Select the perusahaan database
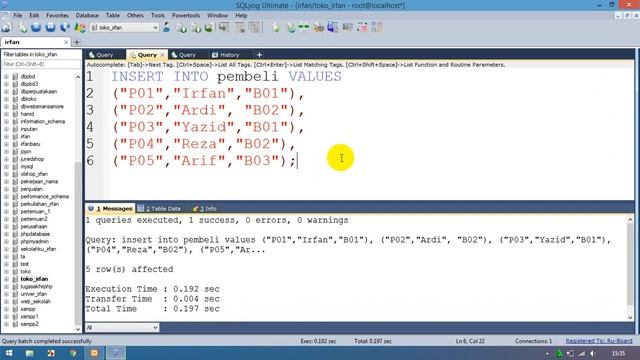This screenshot has height=360, width=640. tap(33, 227)
